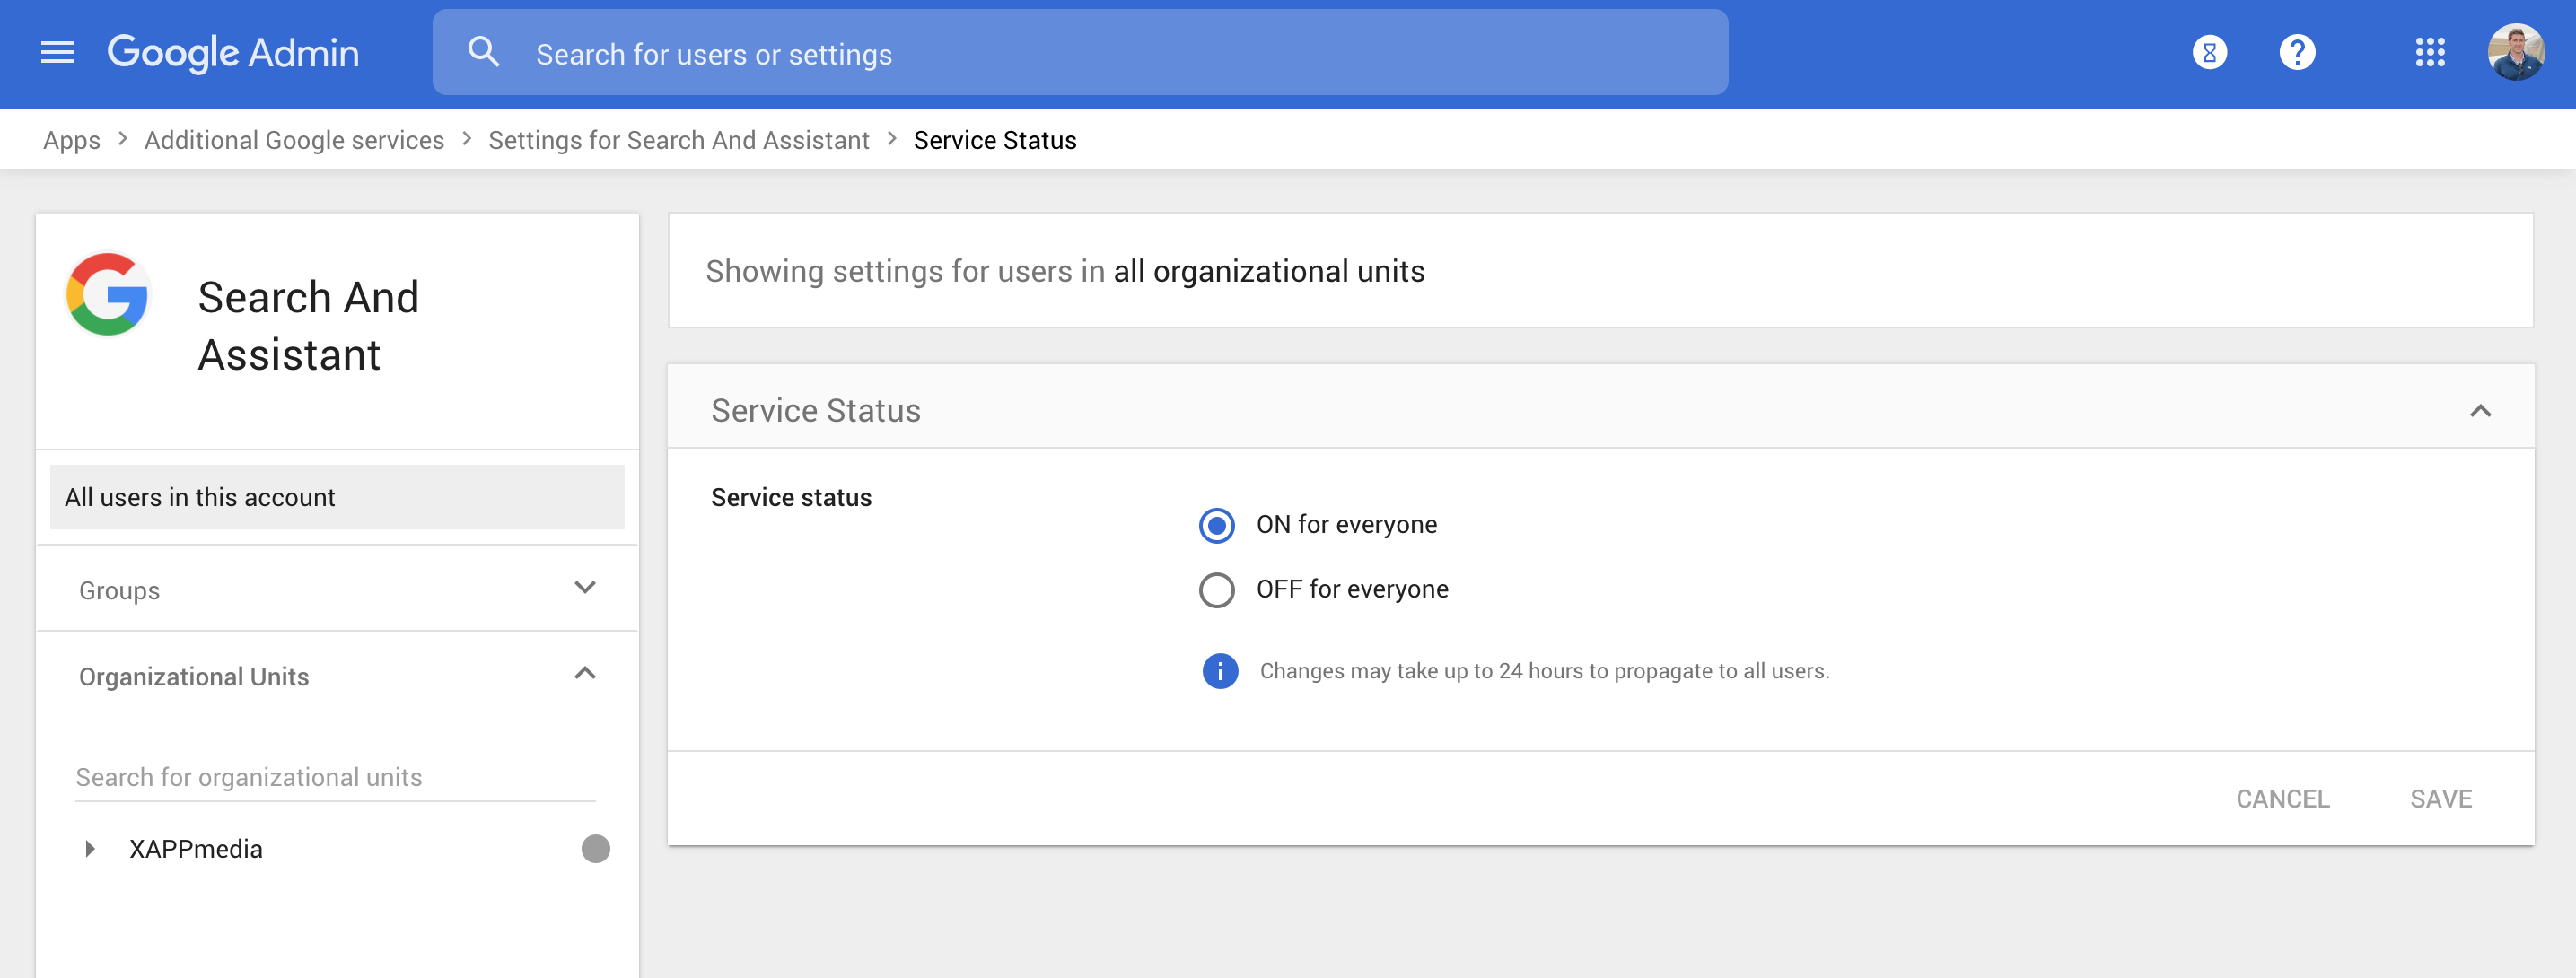Click the bold Service status label
Image resolution: width=2576 pixels, height=978 pixels.
pyautogui.click(x=791, y=497)
